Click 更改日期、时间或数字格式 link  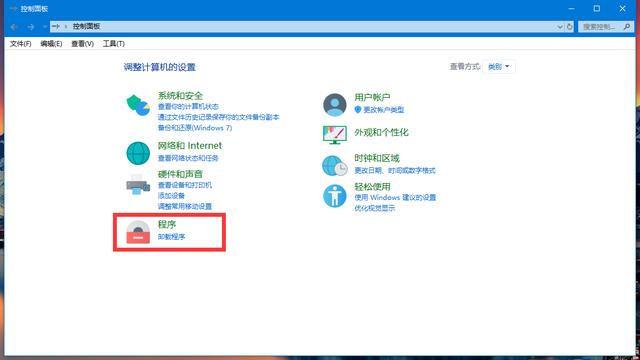(395, 170)
